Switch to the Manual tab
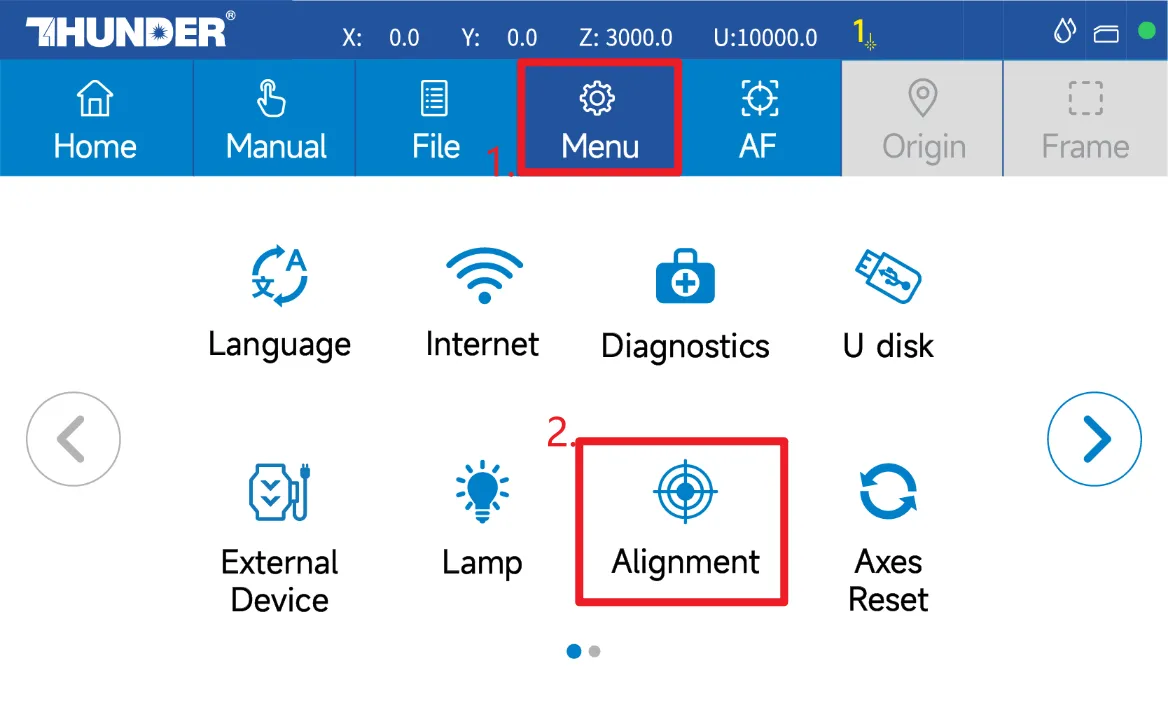The width and height of the screenshot is (1168, 701). (276, 119)
